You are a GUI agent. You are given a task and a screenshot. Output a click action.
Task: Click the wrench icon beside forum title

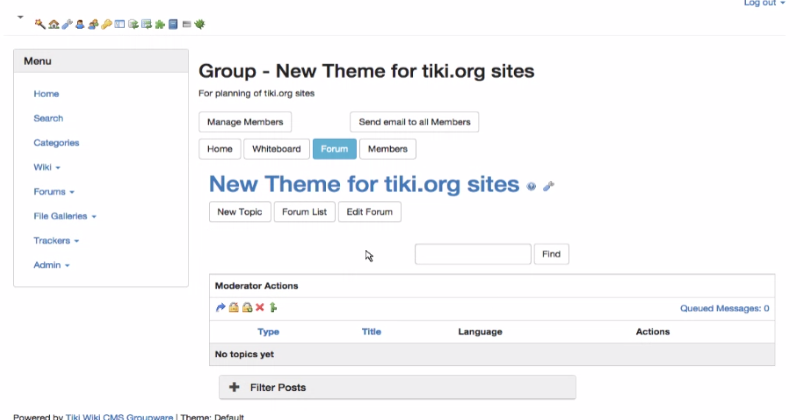(548, 186)
